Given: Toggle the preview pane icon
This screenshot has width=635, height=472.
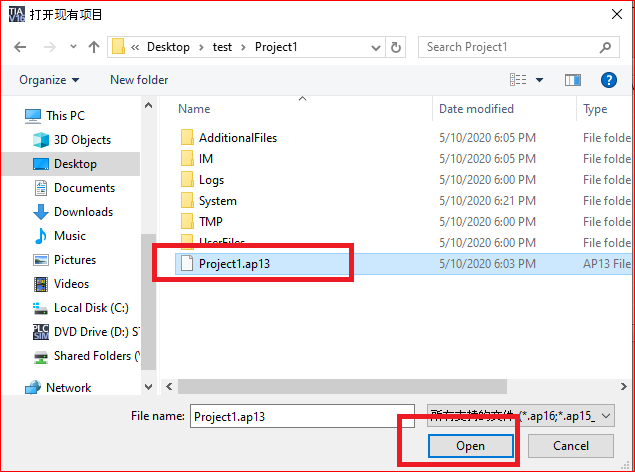Looking at the screenshot, I should pos(573,80).
